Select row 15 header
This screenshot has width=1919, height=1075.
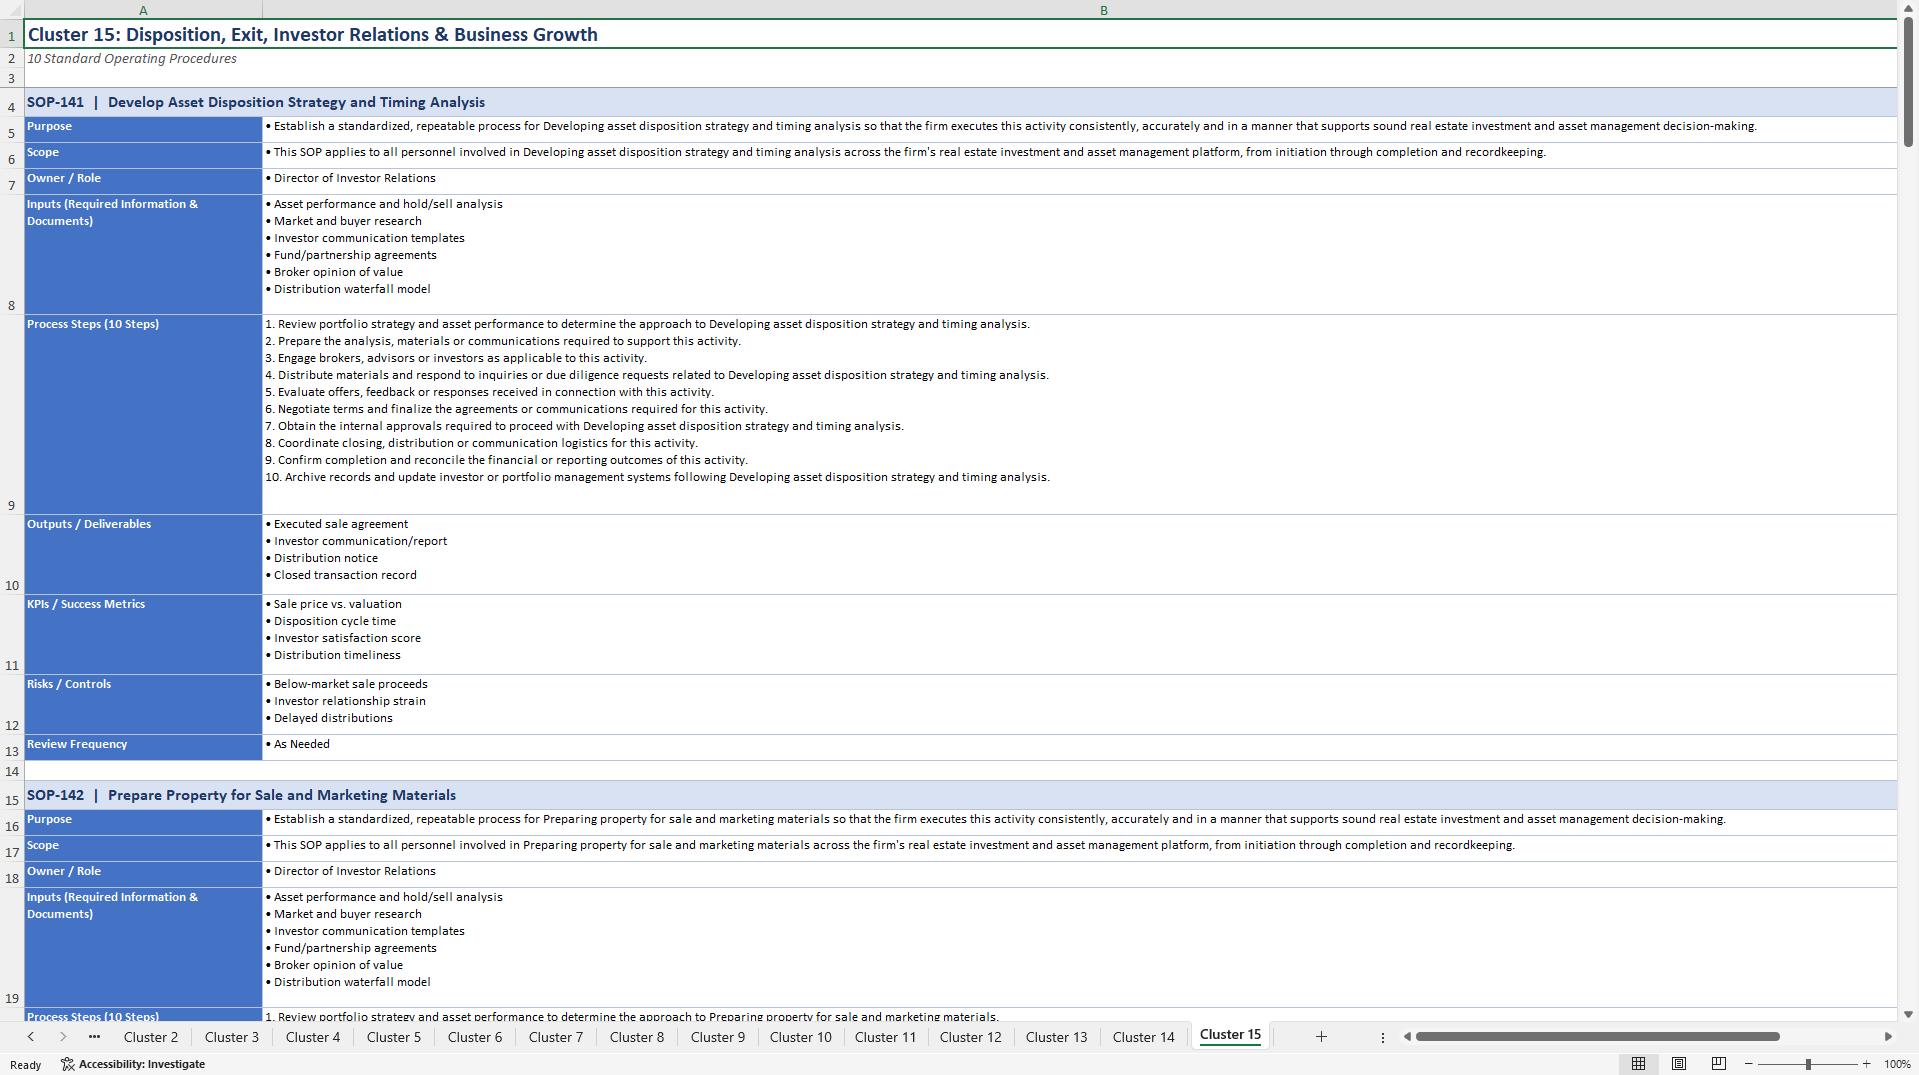[12, 796]
